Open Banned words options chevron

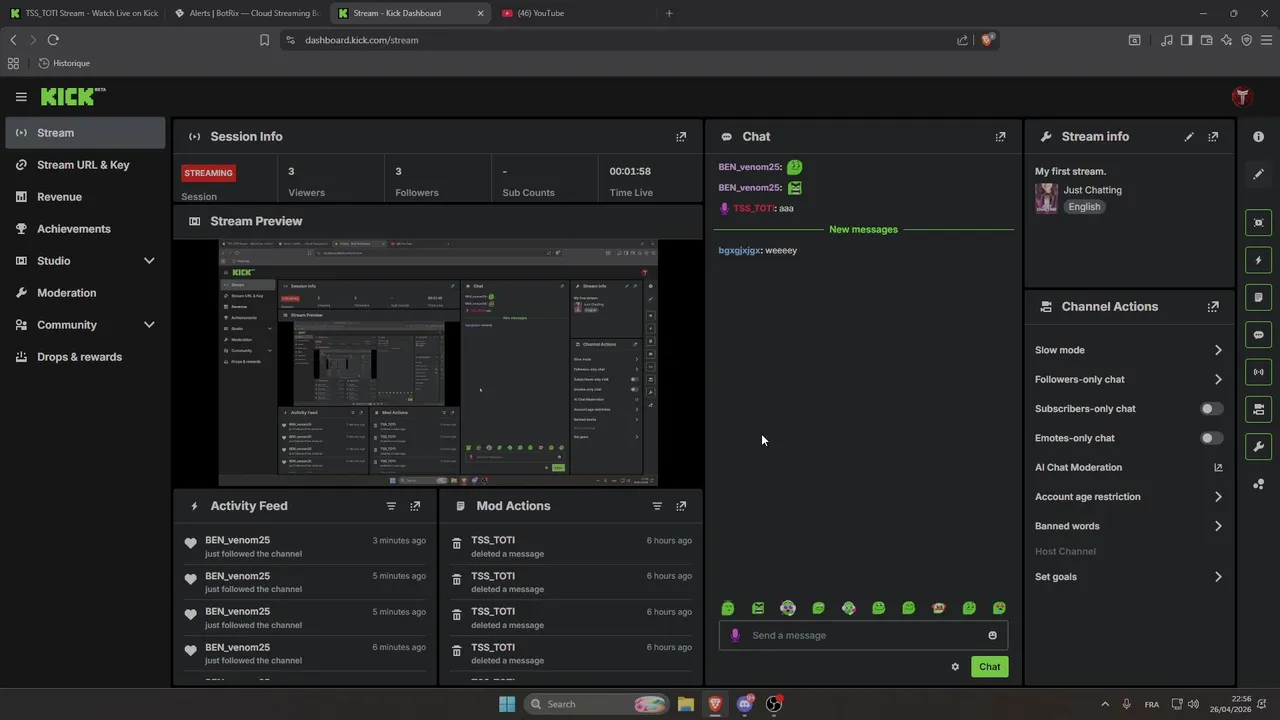click(1218, 526)
